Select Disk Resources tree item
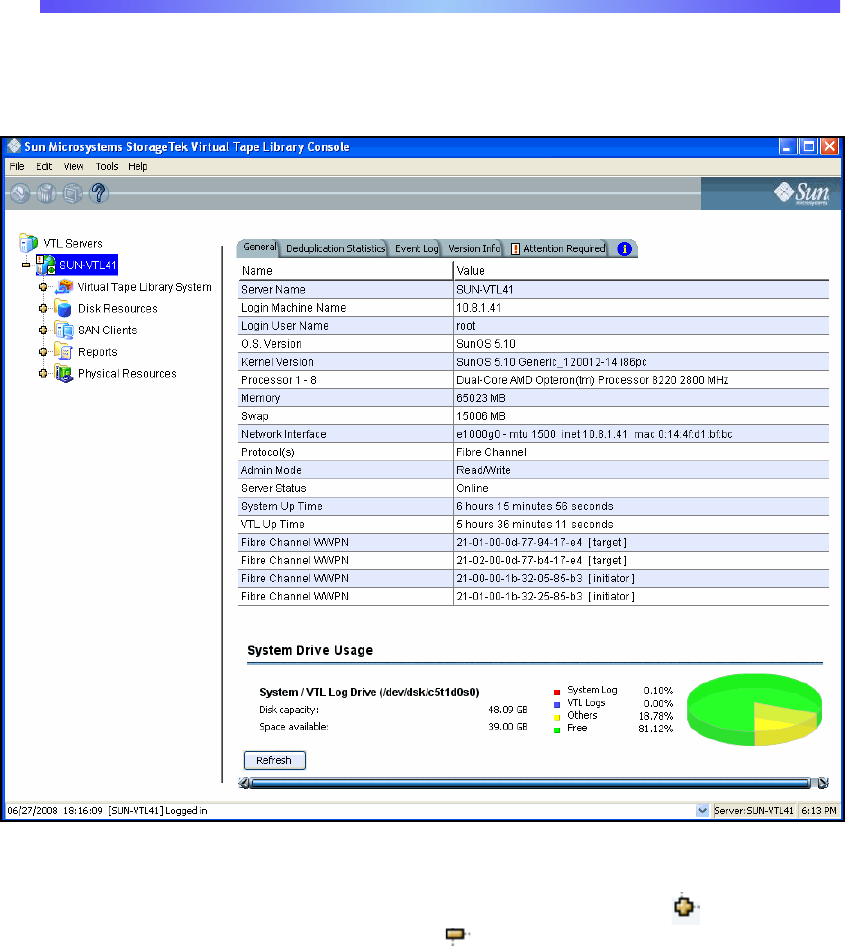This screenshot has width=845, height=946. (x=118, y=309)
